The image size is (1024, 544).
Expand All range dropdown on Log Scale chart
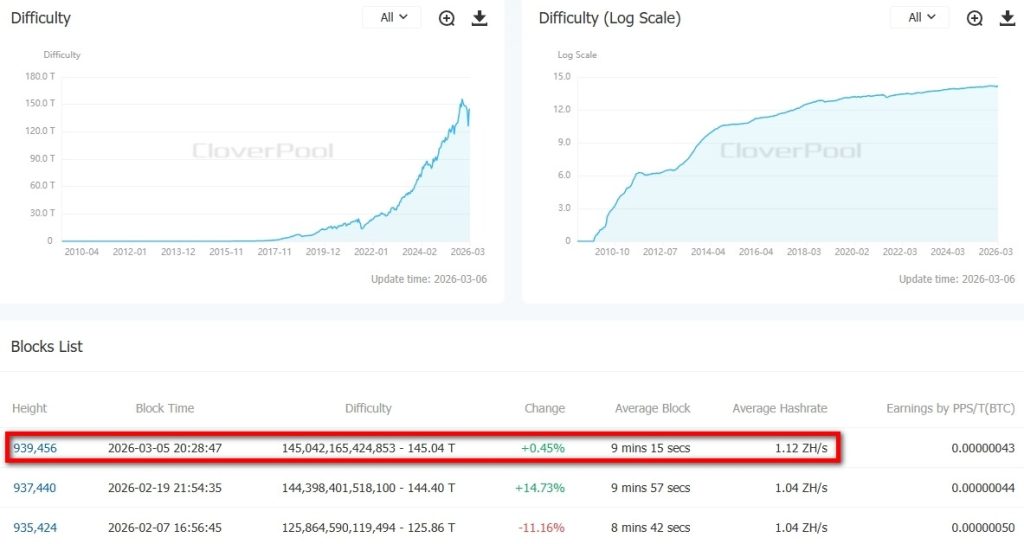tap(920, 18)
